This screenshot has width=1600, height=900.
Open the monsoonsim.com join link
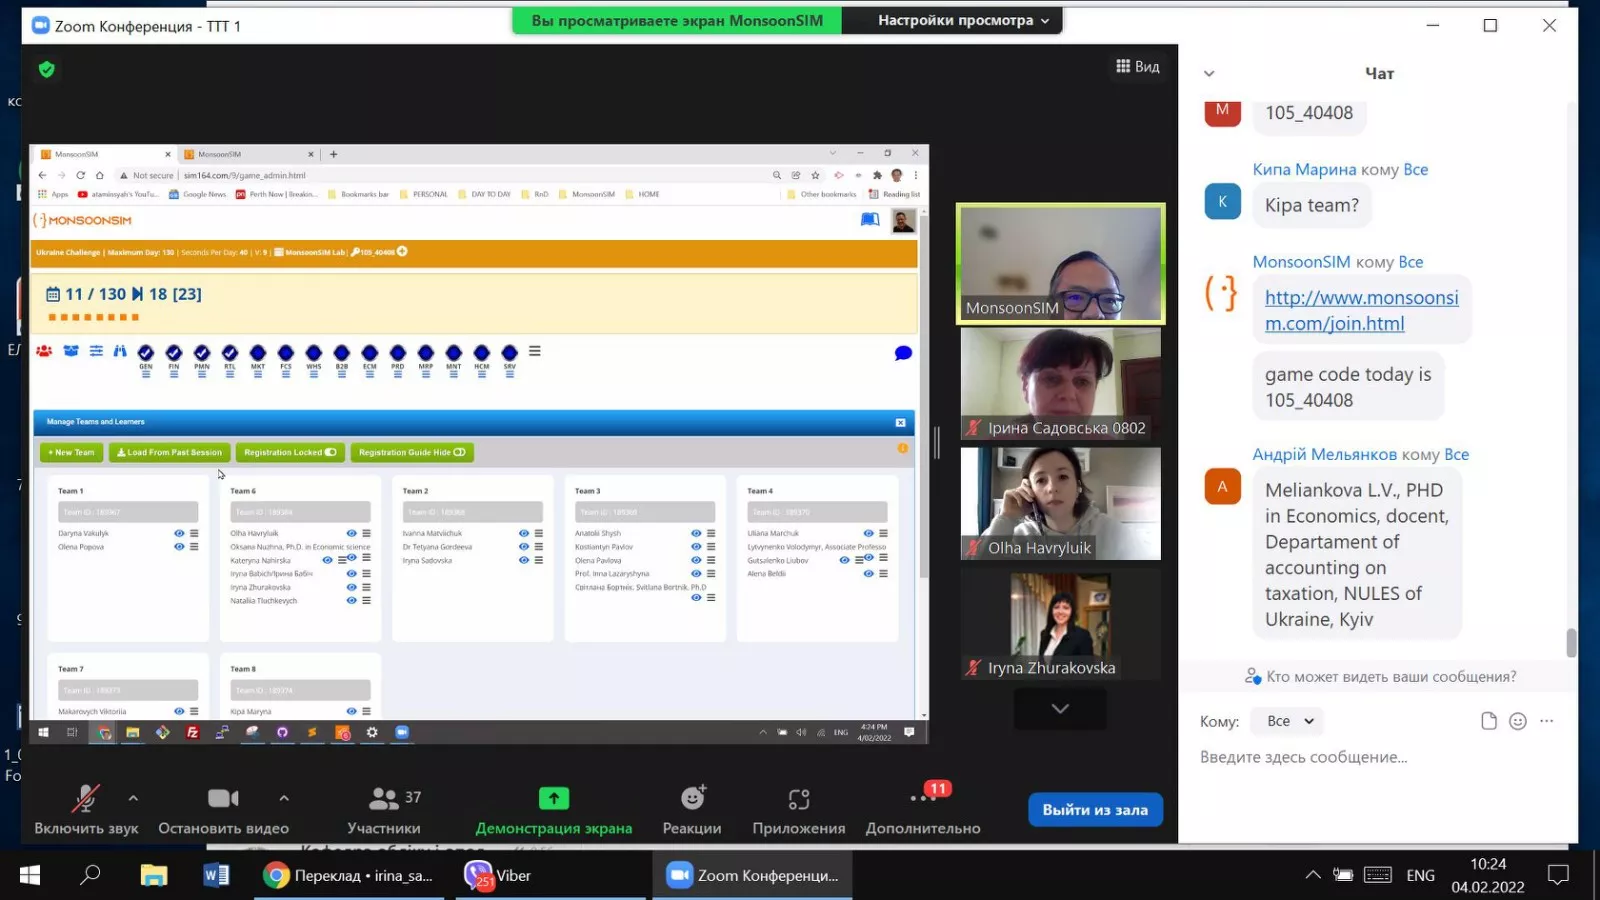[x=1360, y=310]
